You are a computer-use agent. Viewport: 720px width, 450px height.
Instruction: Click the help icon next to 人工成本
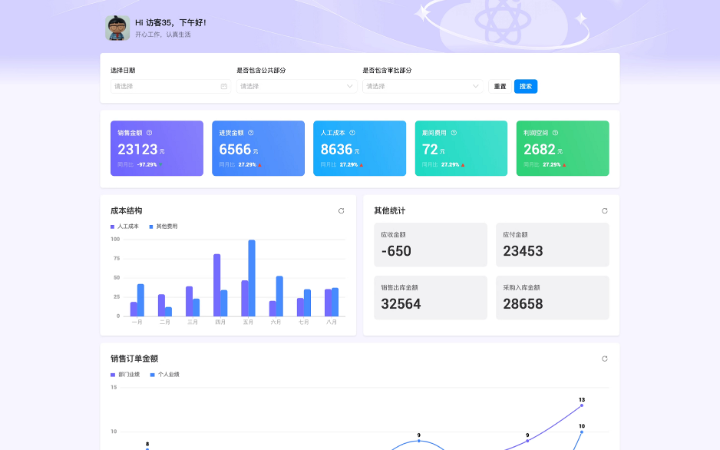pos(352,133)
